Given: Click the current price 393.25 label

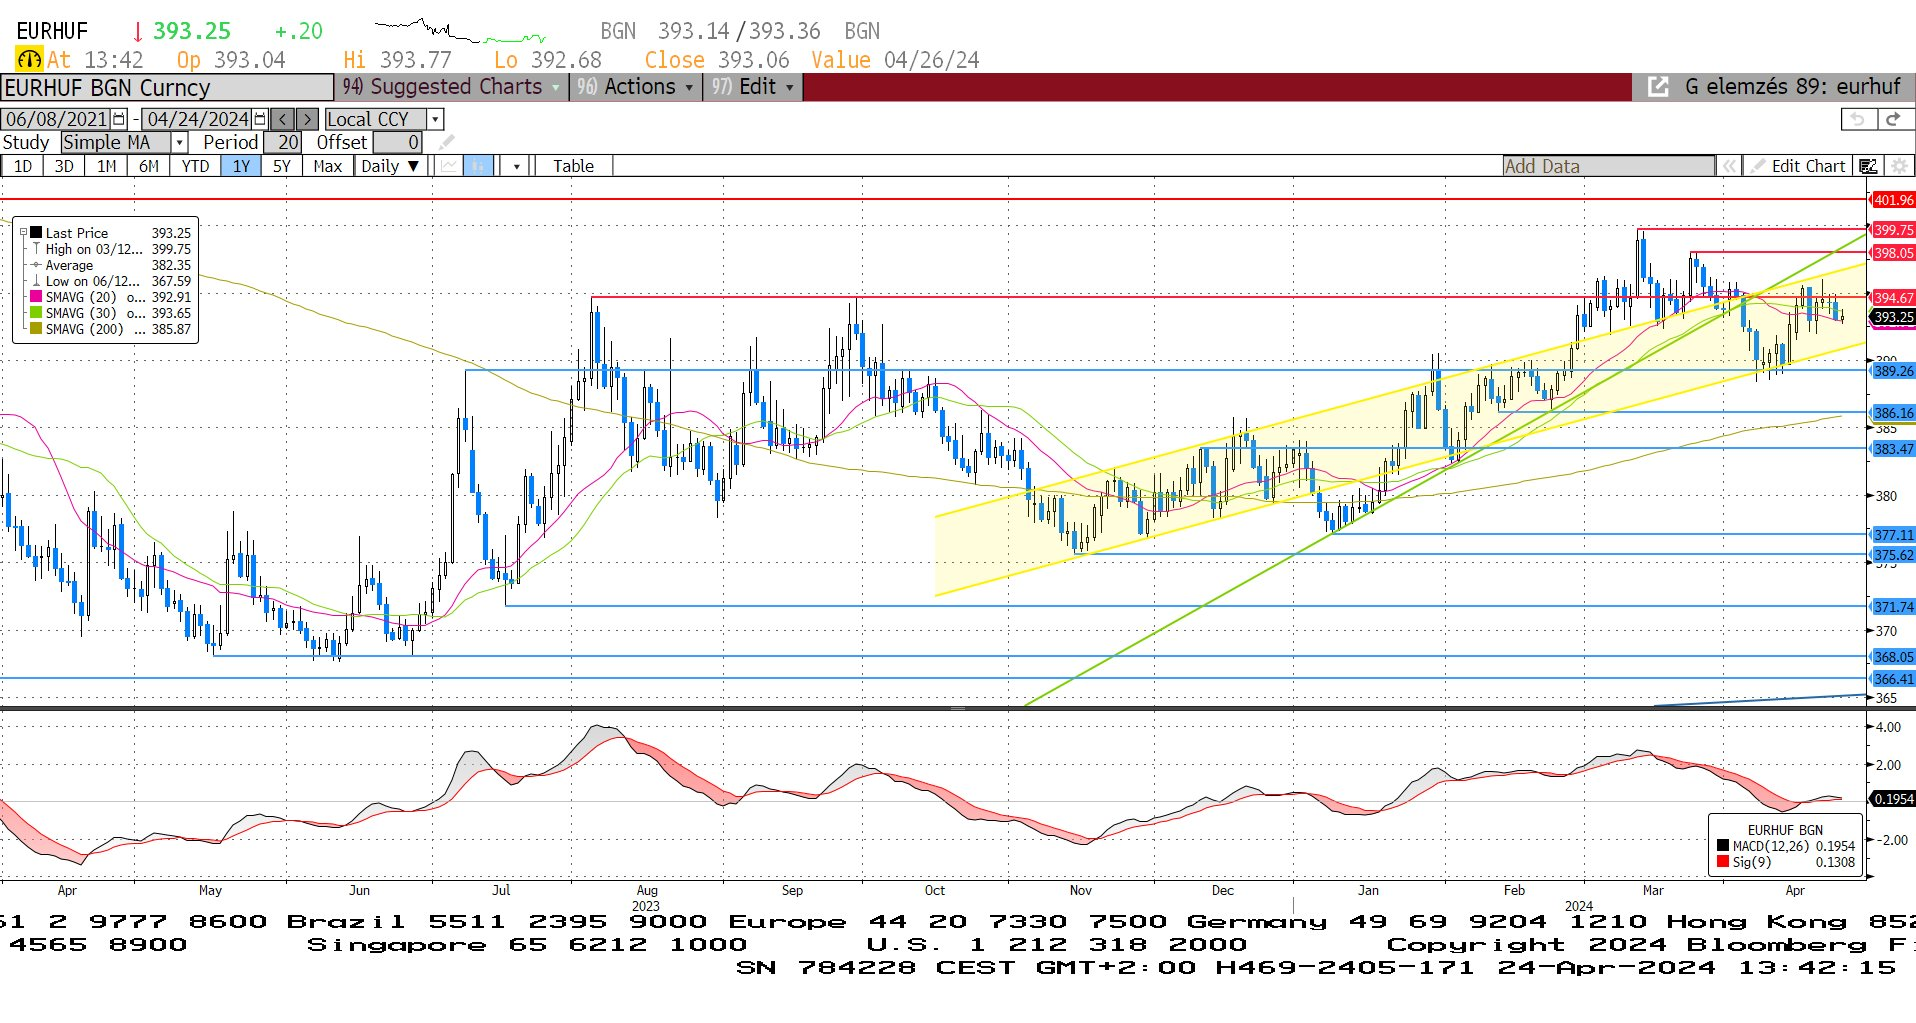Looking at the screenshot, I should click(1893, 317).
